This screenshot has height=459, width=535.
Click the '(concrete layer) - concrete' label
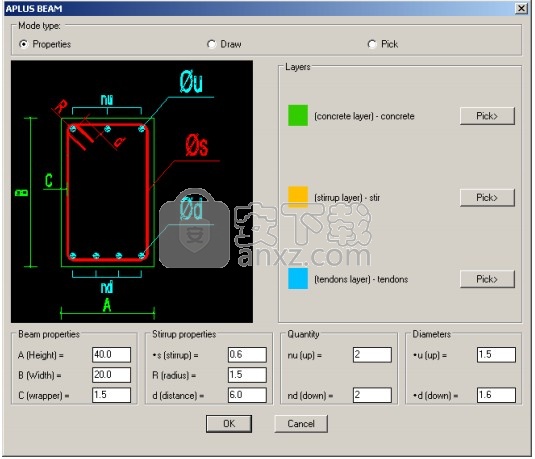(x=364, y=116)
